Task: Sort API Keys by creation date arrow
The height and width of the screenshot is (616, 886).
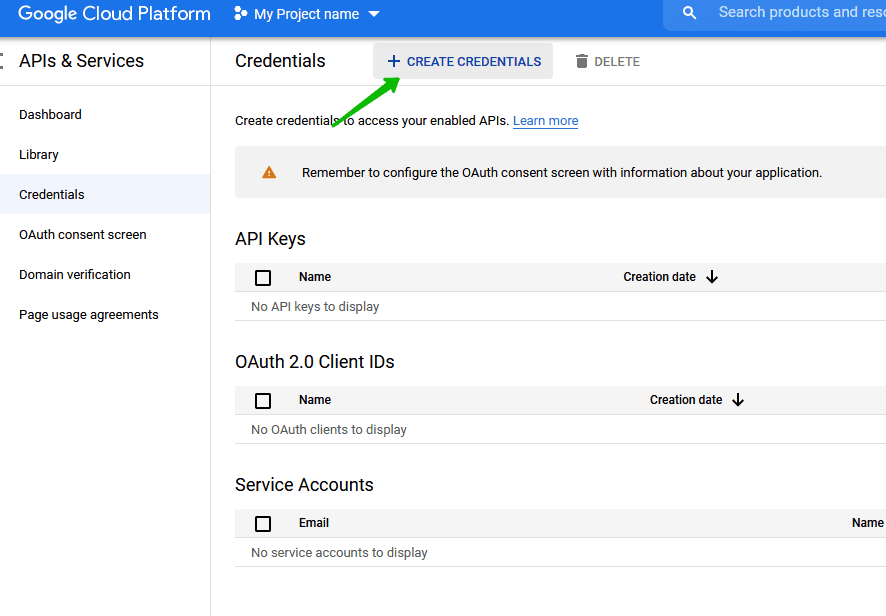Action: point(712,277)
